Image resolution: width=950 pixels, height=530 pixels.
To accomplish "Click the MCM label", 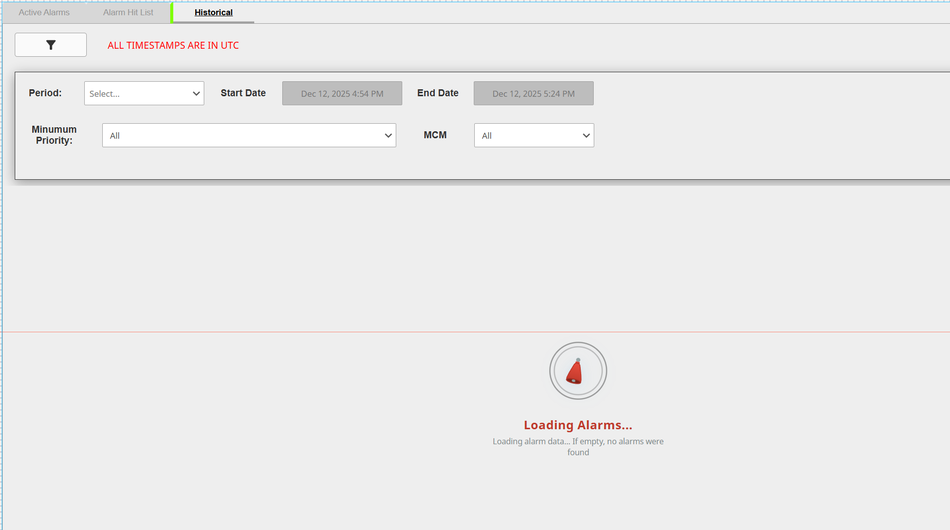I will pyautogui.click(x=435, y=135).
